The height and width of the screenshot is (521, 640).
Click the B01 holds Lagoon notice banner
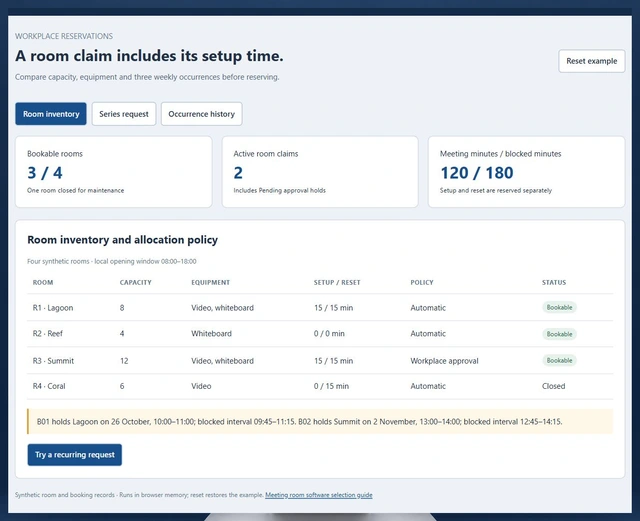[320, 421]
